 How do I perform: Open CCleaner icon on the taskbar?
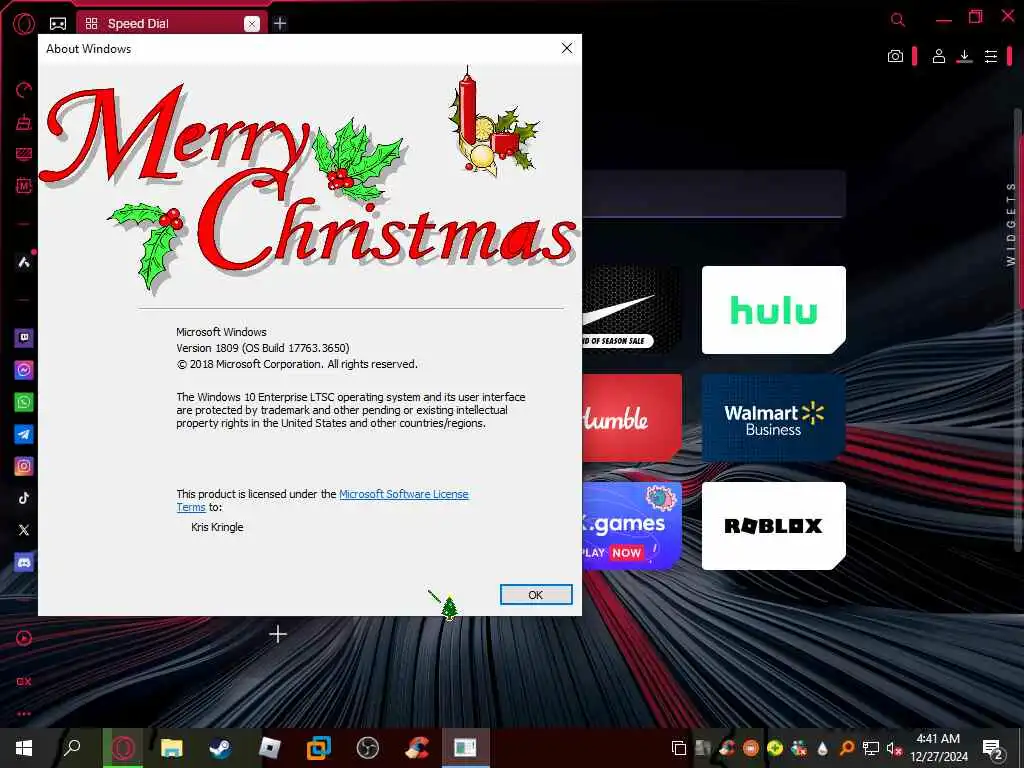coord(417,748)
